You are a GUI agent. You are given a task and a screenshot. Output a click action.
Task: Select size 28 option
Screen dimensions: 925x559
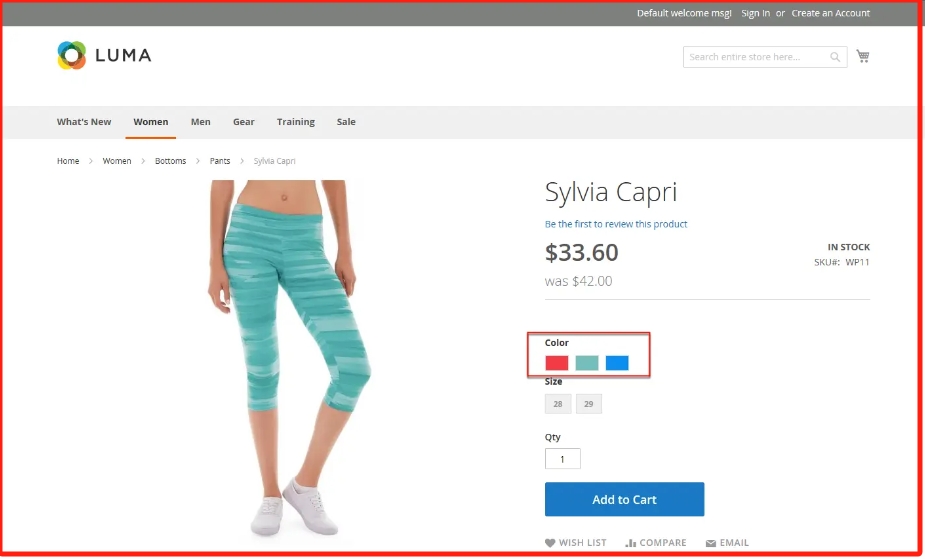tap(558, 404)
